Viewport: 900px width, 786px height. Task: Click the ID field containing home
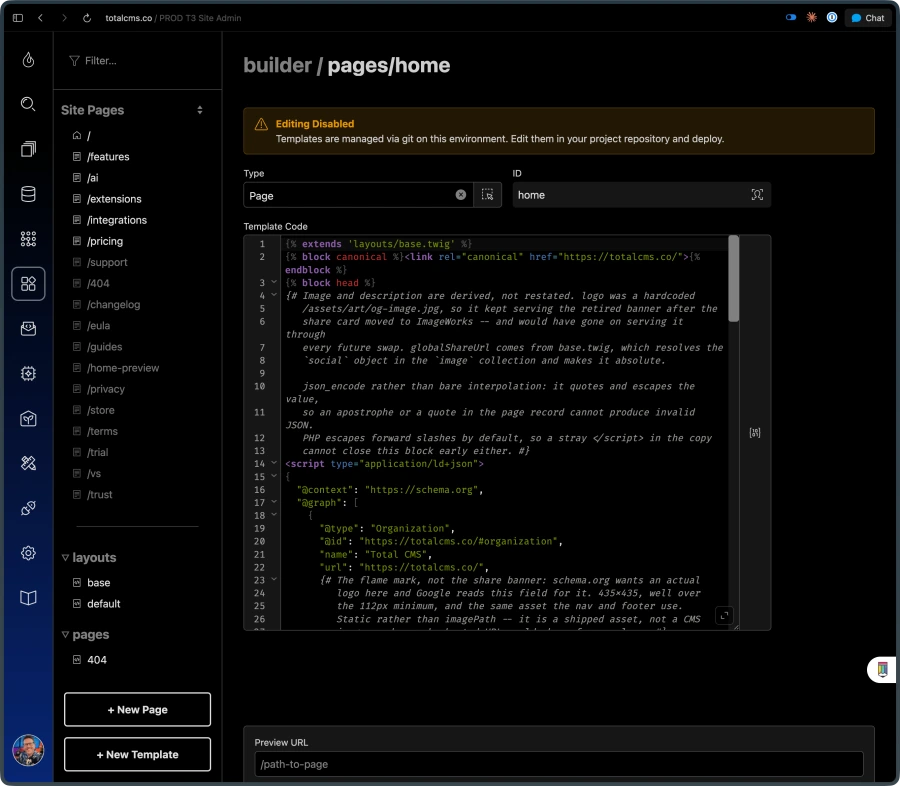click(642, 195)
